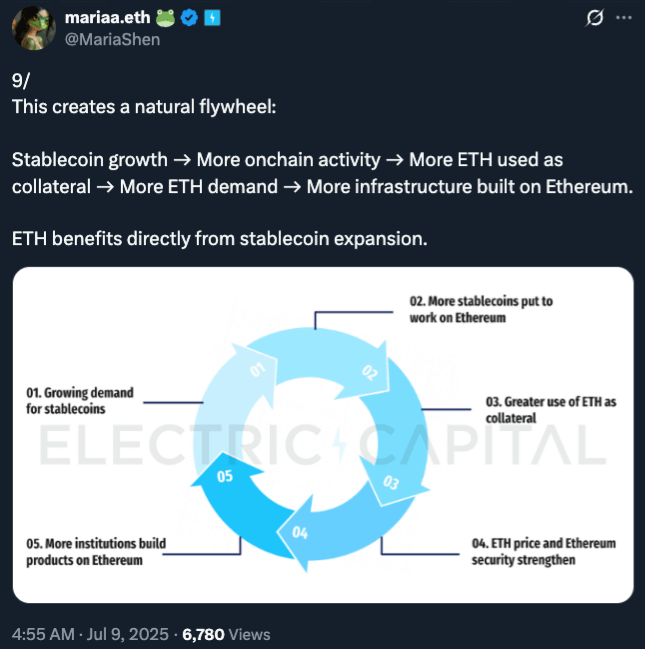Click the Grok icon on the post

pyautogui.click(x=594, y=18)
